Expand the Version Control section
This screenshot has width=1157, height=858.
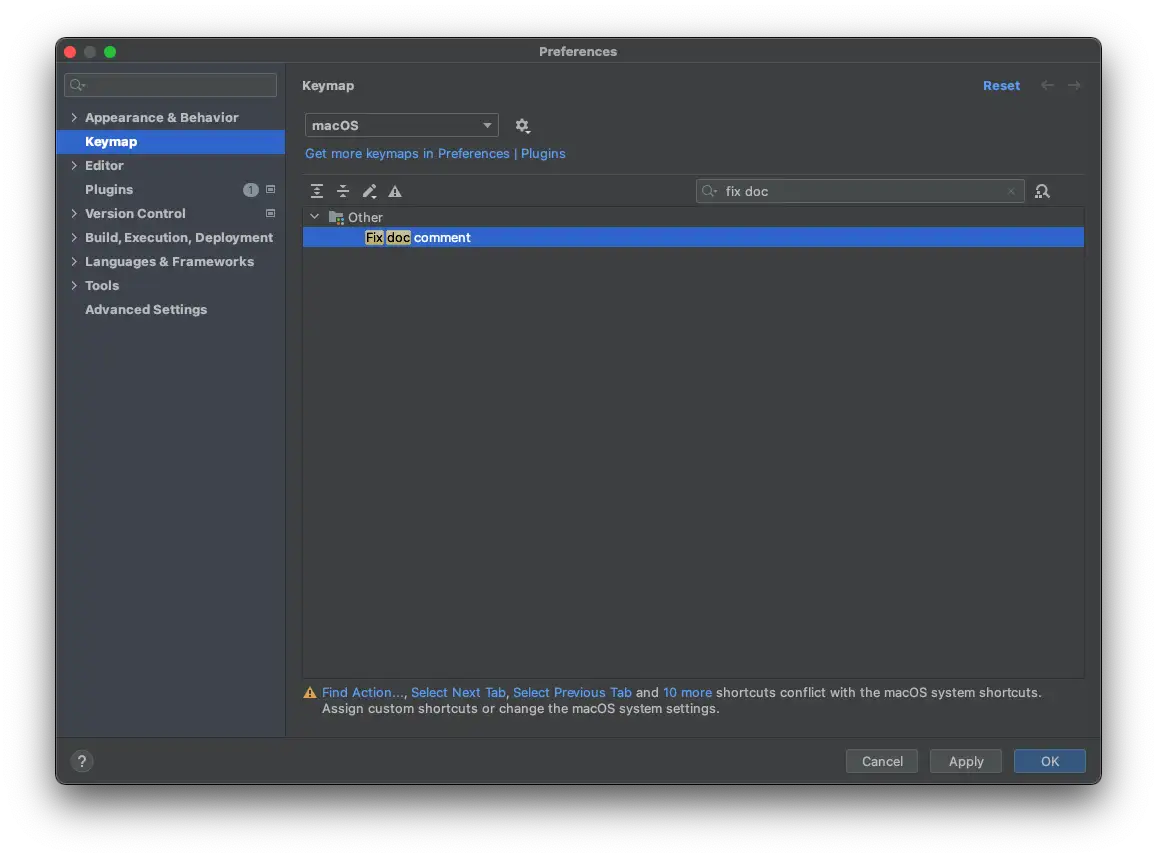[74, 213]
